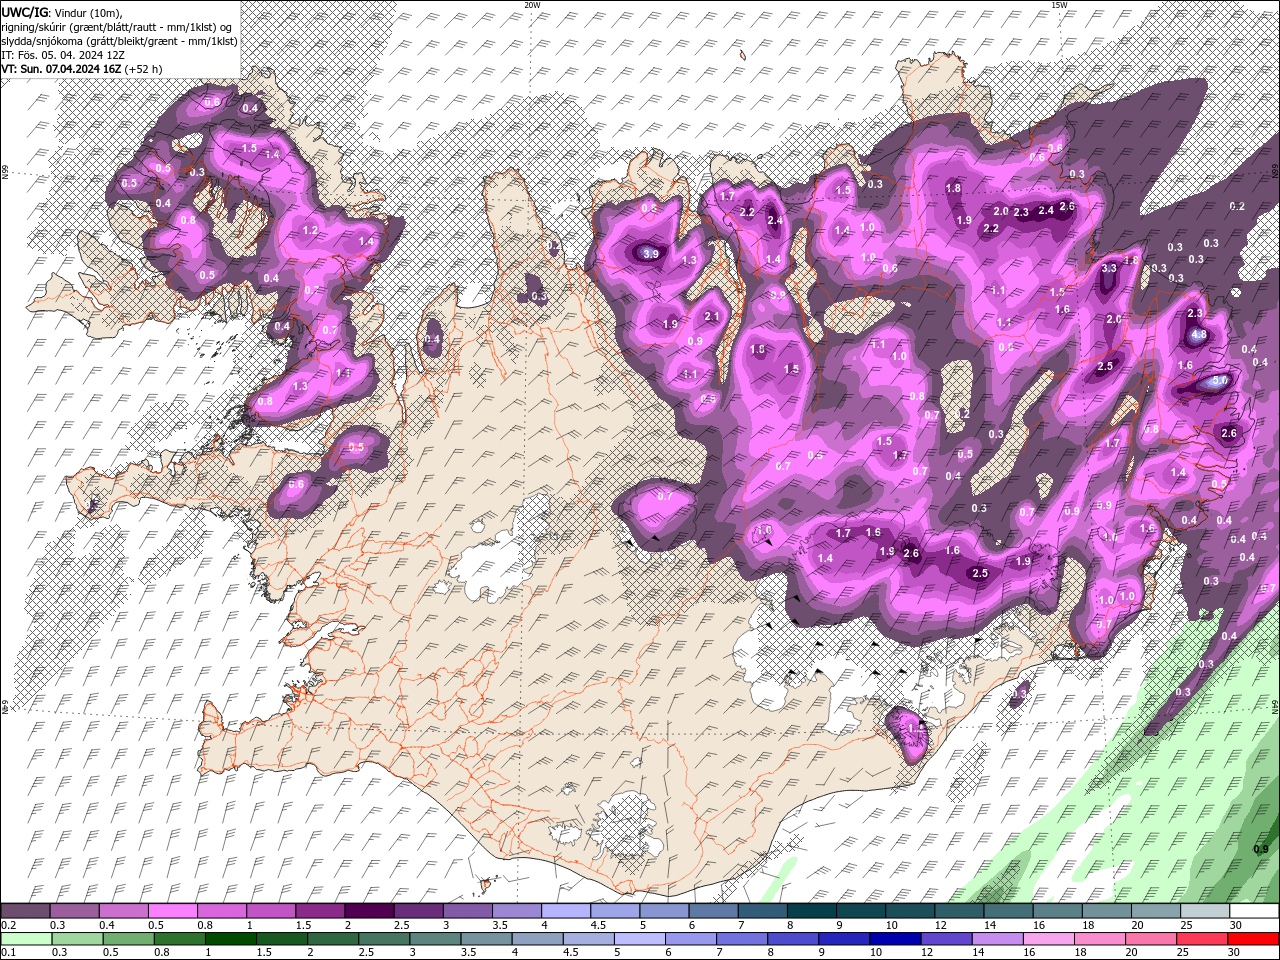Screen dimensions: 1280x960
Task: Click the '25' label in the upper legend row
Action: point(1186,925)
